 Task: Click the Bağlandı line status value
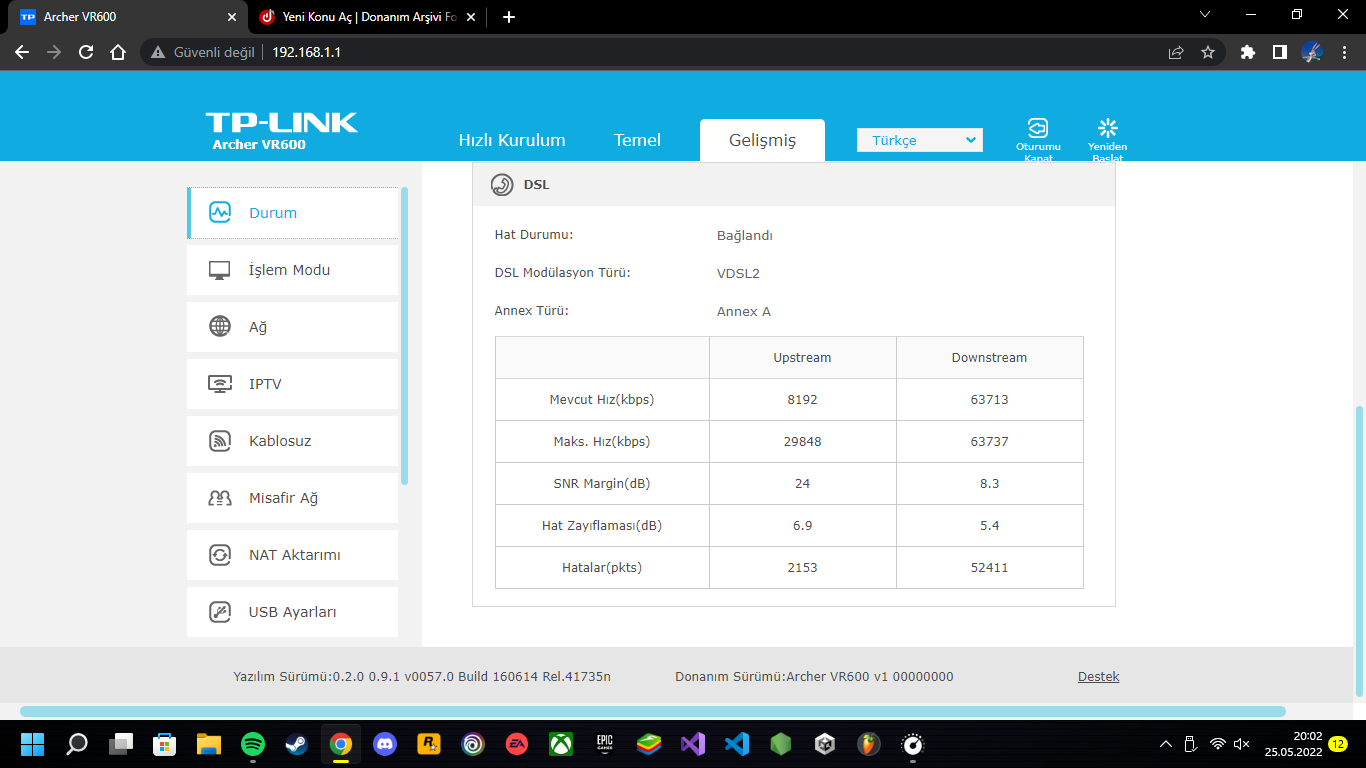coord(745,236)
